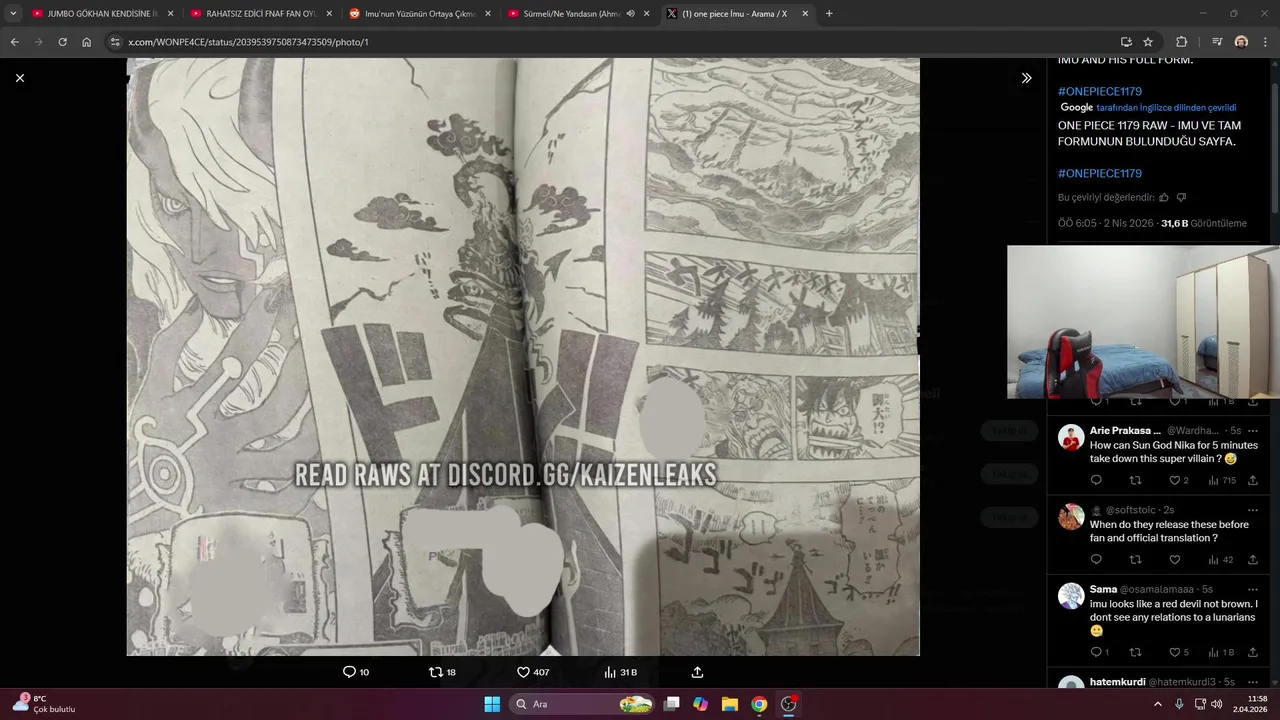Viewport: 1280px width, 720px height.
Task: Open File Explorer from the taskbar
Action: (x=730, y=704)
